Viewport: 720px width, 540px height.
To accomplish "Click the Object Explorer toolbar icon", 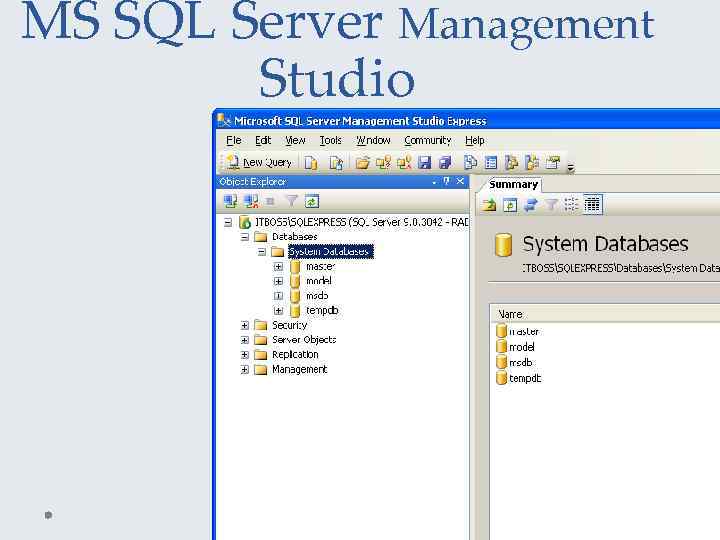I will [x=511, y=163].
